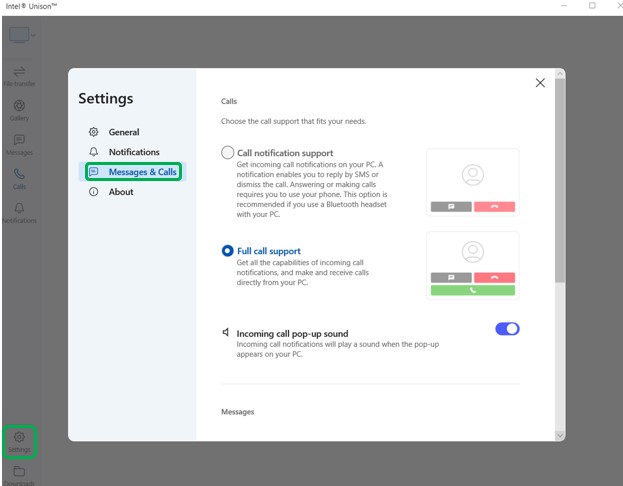The width and height of the screenshot is (623, 486).
Task: Open the Messages sidebar icon
Action: 19,142
